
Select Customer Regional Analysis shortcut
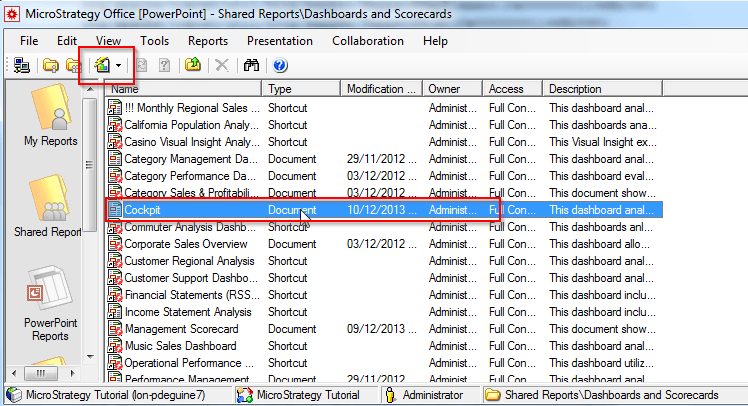coord(384,261)
